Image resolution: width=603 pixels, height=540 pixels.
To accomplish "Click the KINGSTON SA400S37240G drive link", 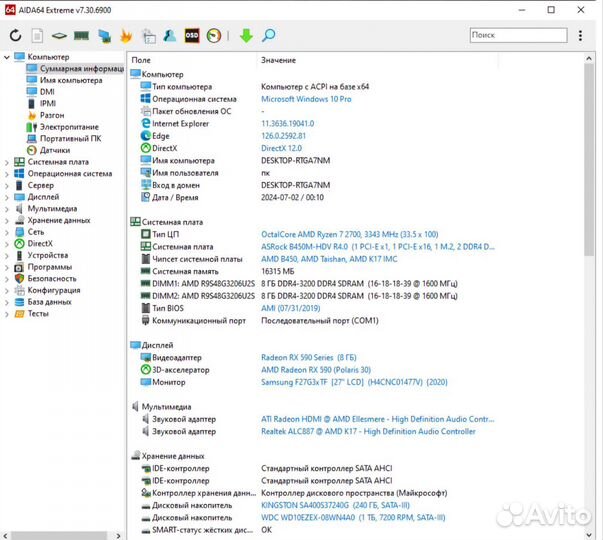I will click(335, 505).
